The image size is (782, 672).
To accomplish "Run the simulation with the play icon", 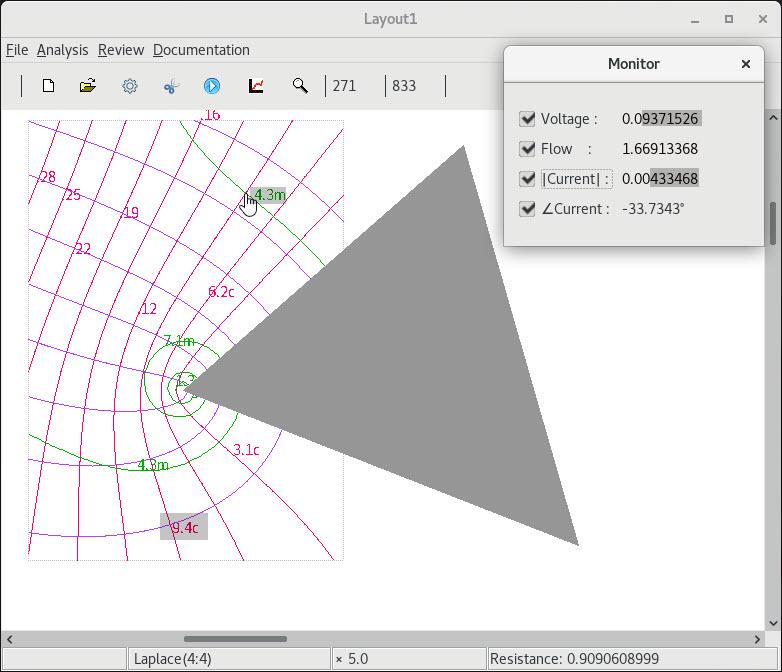I will (x=212, y=86).
